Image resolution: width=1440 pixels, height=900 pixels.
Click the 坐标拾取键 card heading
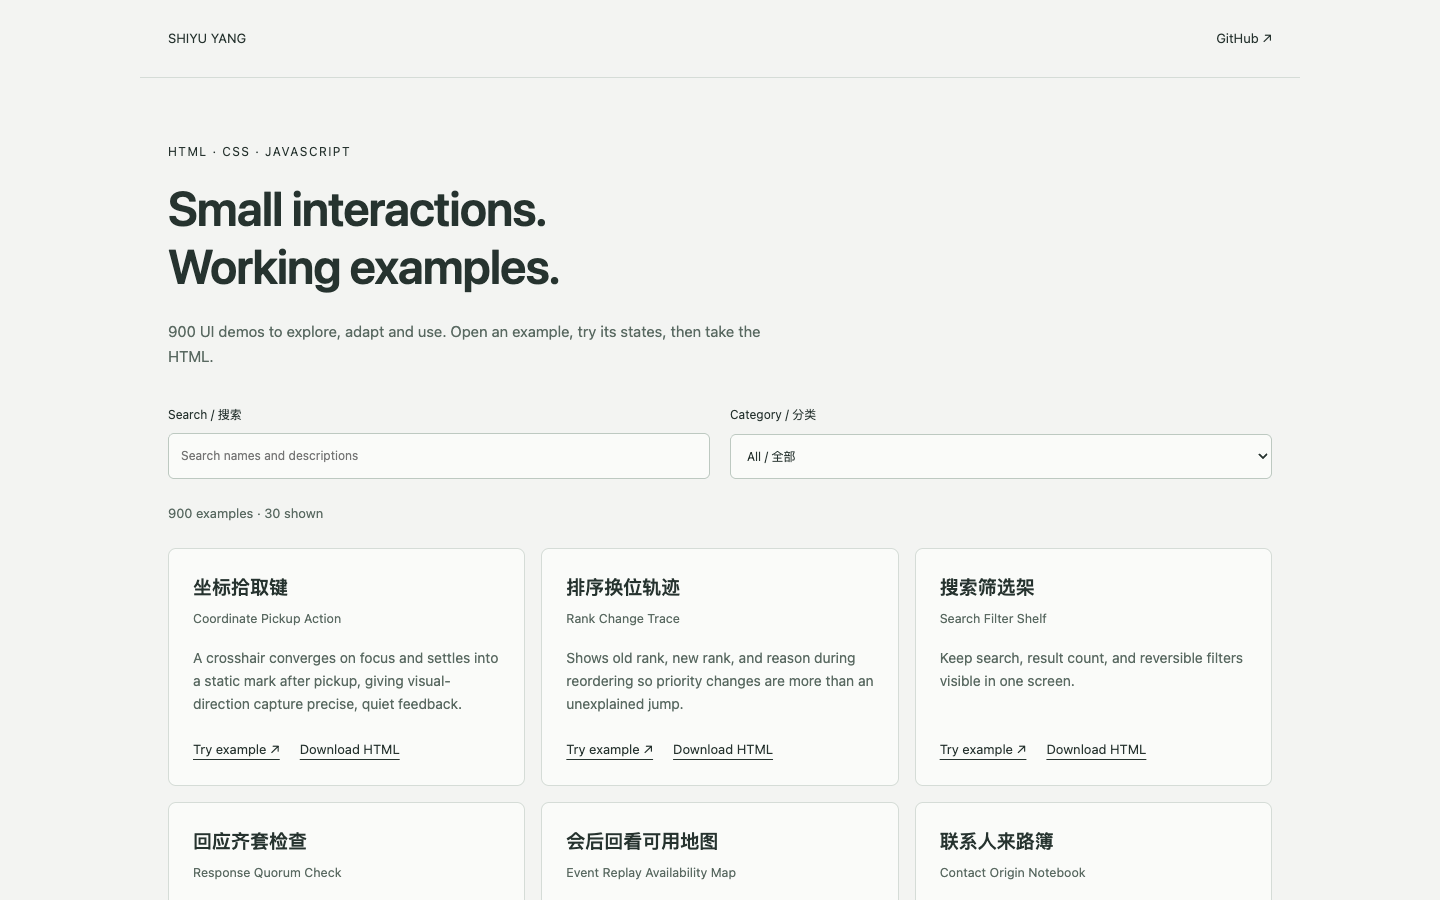[241, 588]
